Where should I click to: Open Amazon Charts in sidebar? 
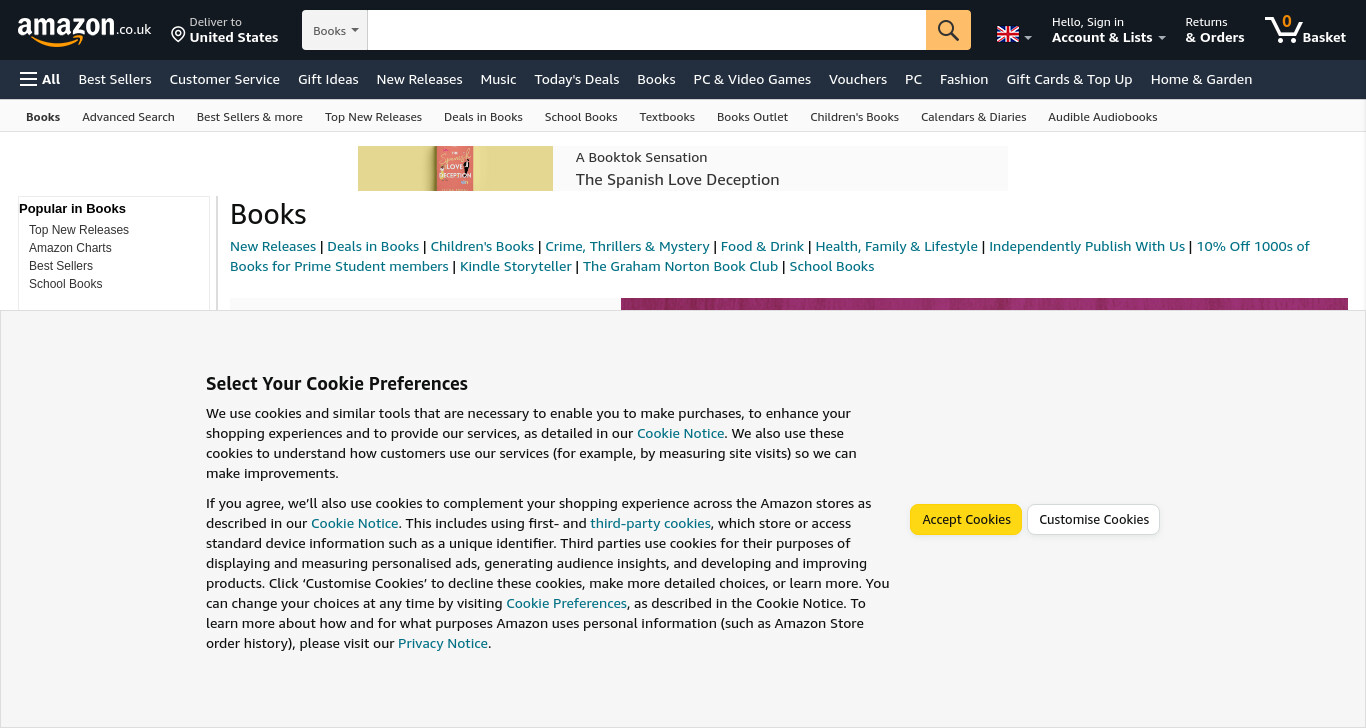tap(70, 248)
